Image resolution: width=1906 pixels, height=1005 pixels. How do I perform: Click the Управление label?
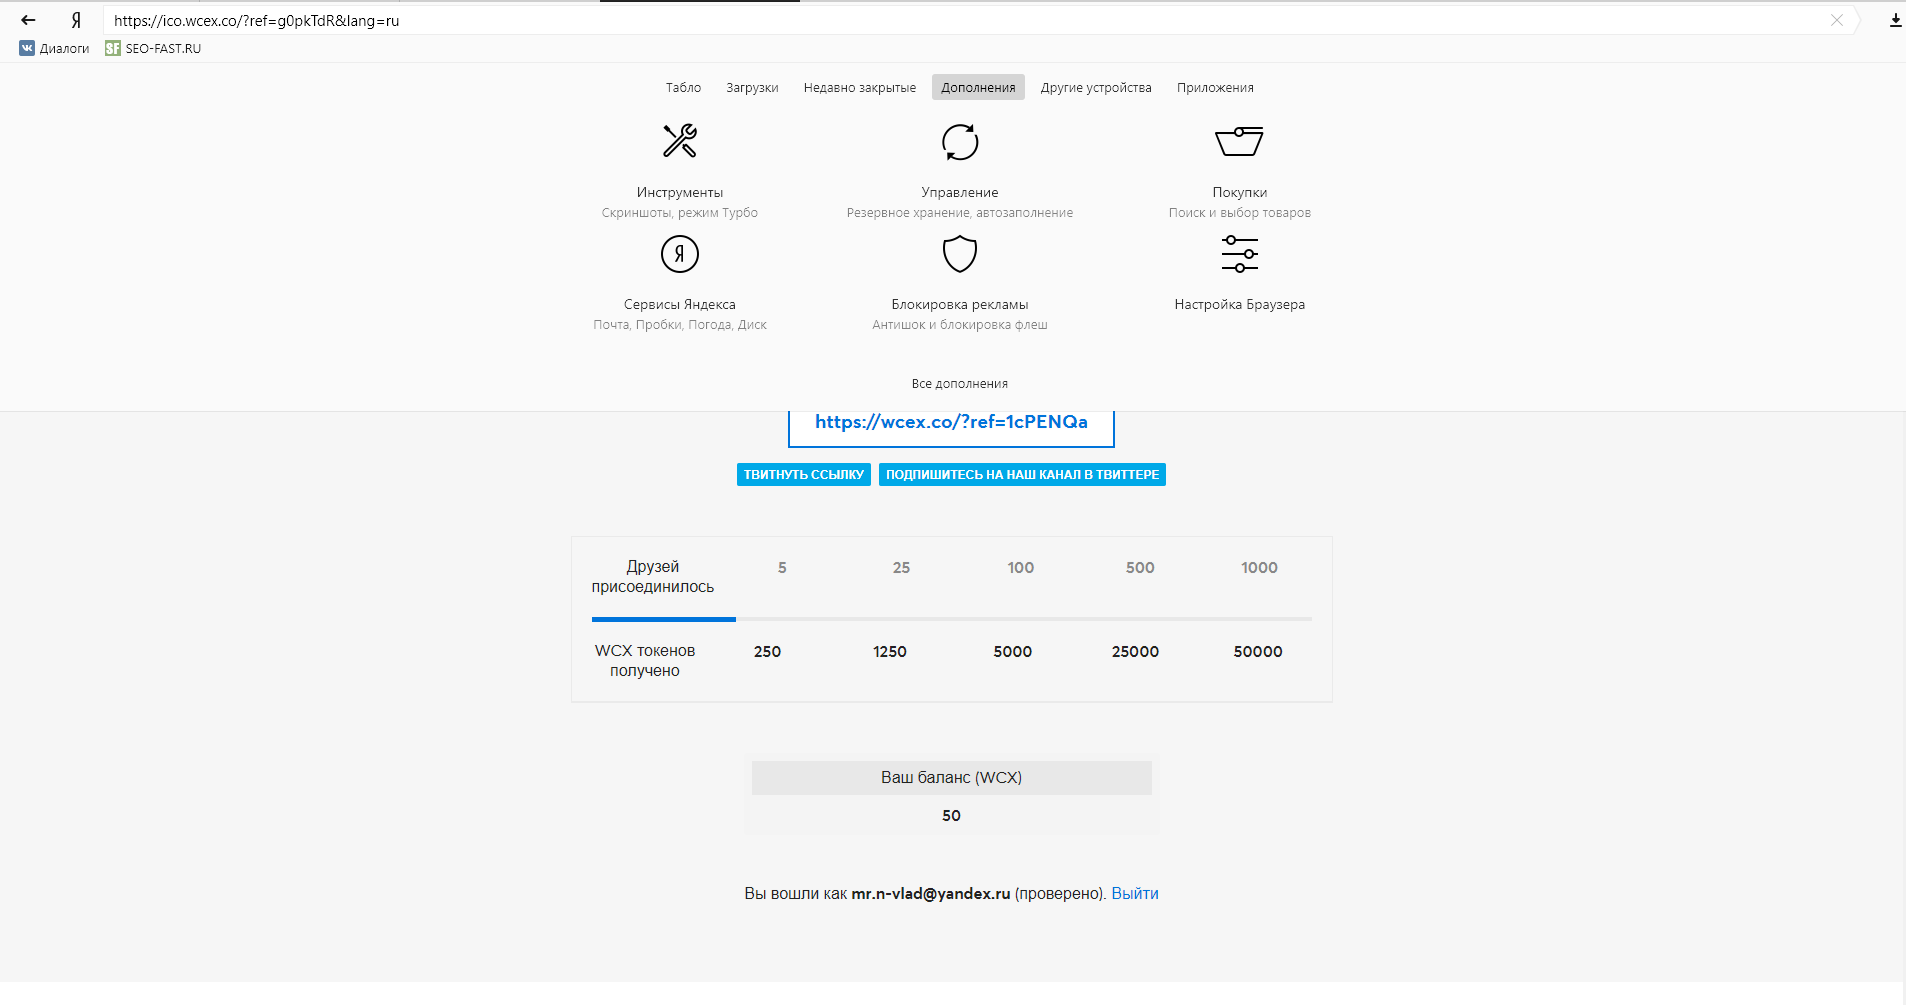click(x=960, y=193)
